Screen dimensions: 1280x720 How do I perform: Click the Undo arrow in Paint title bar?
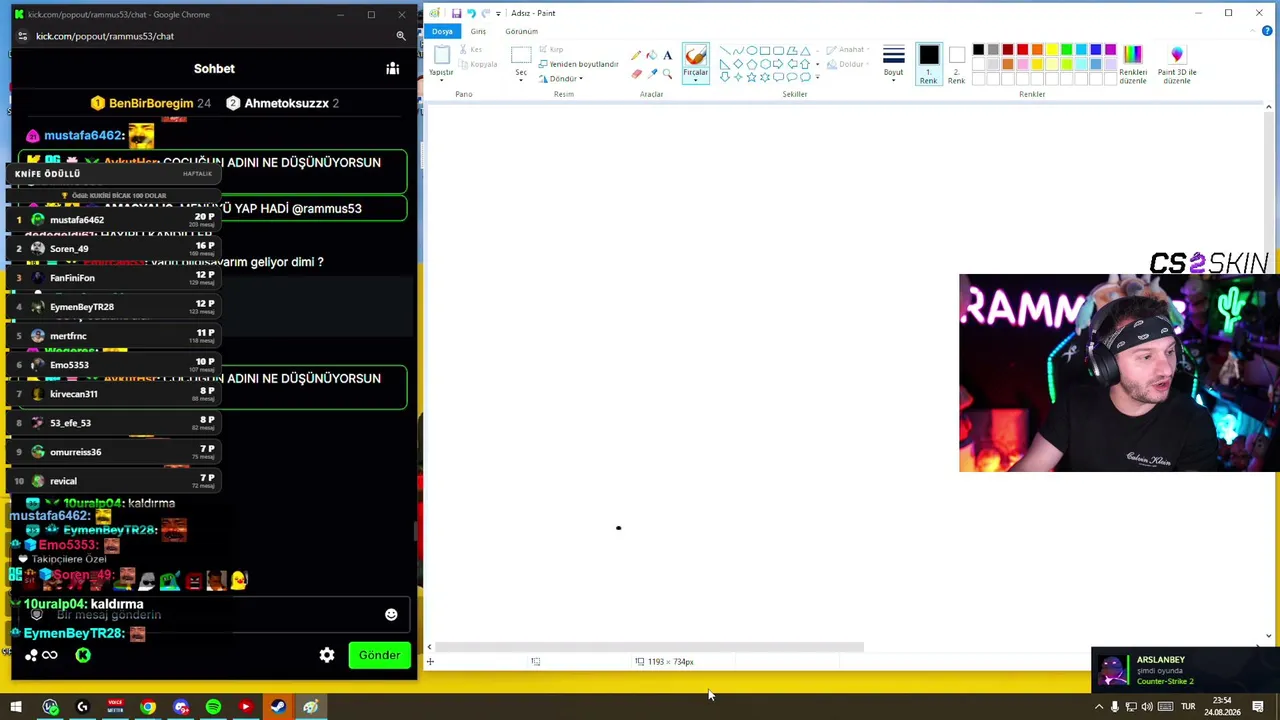(x=471, y=13)
